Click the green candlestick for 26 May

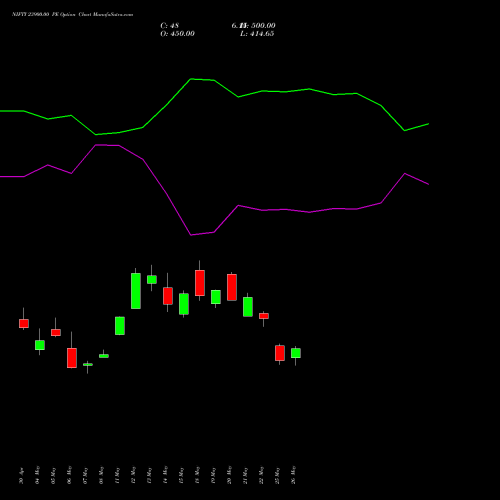[296, 353]
